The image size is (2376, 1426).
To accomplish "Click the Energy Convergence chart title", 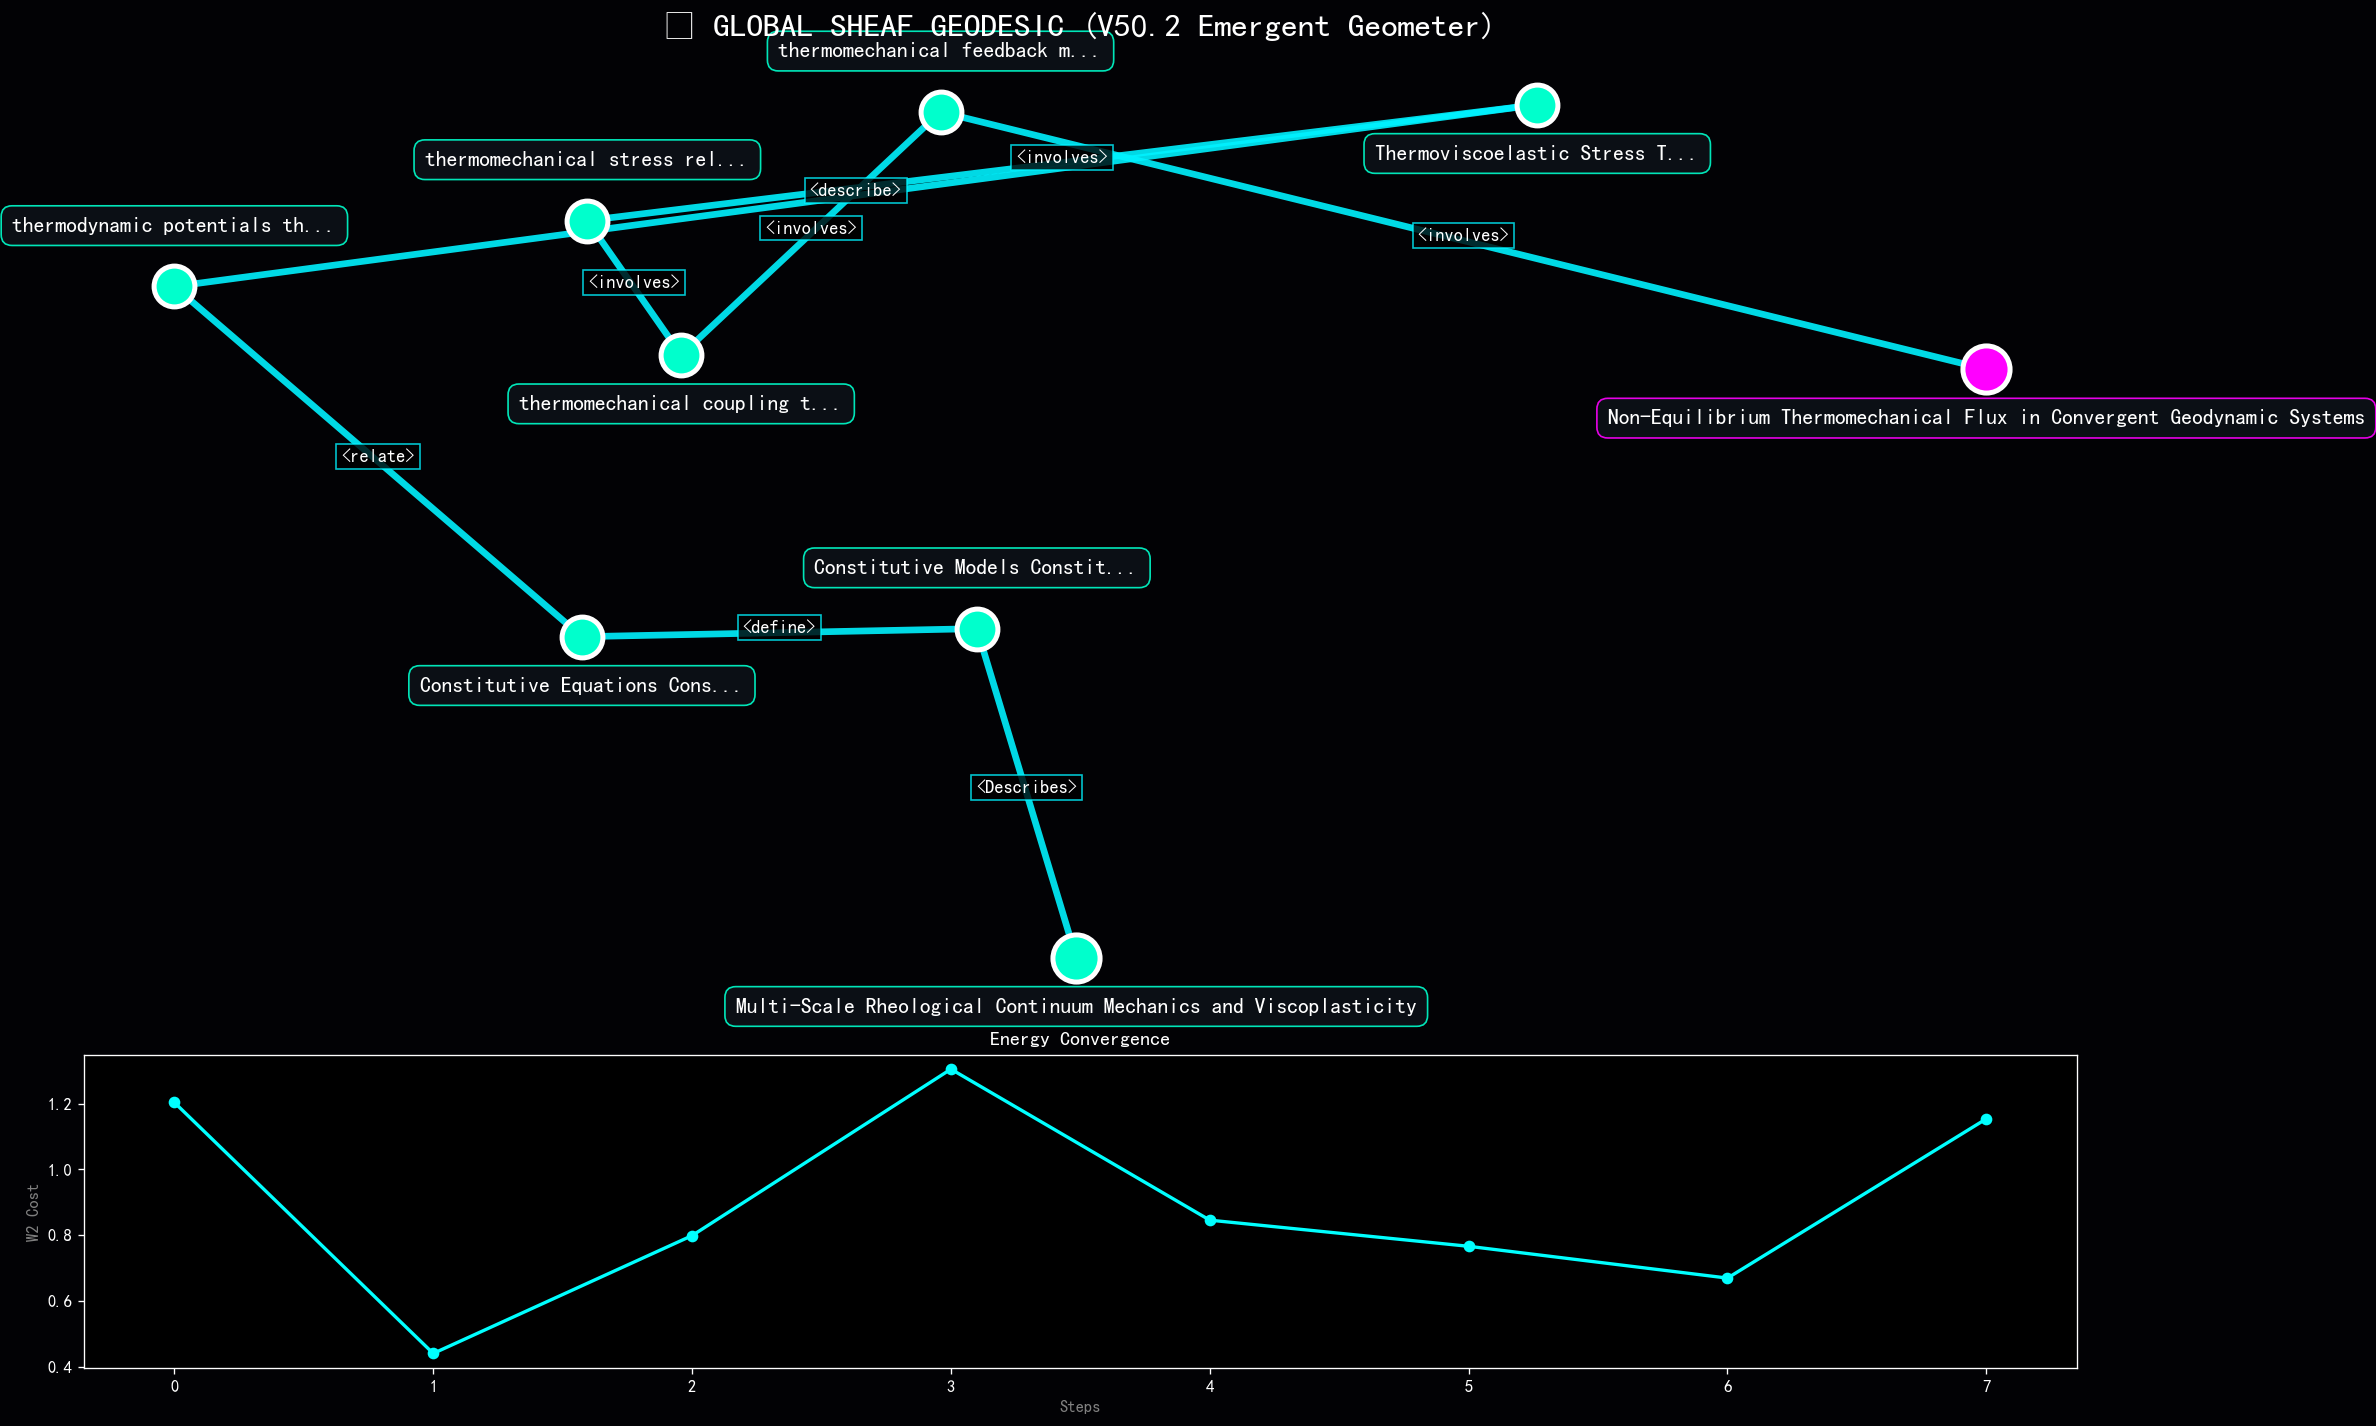I will (1079, 1039).
